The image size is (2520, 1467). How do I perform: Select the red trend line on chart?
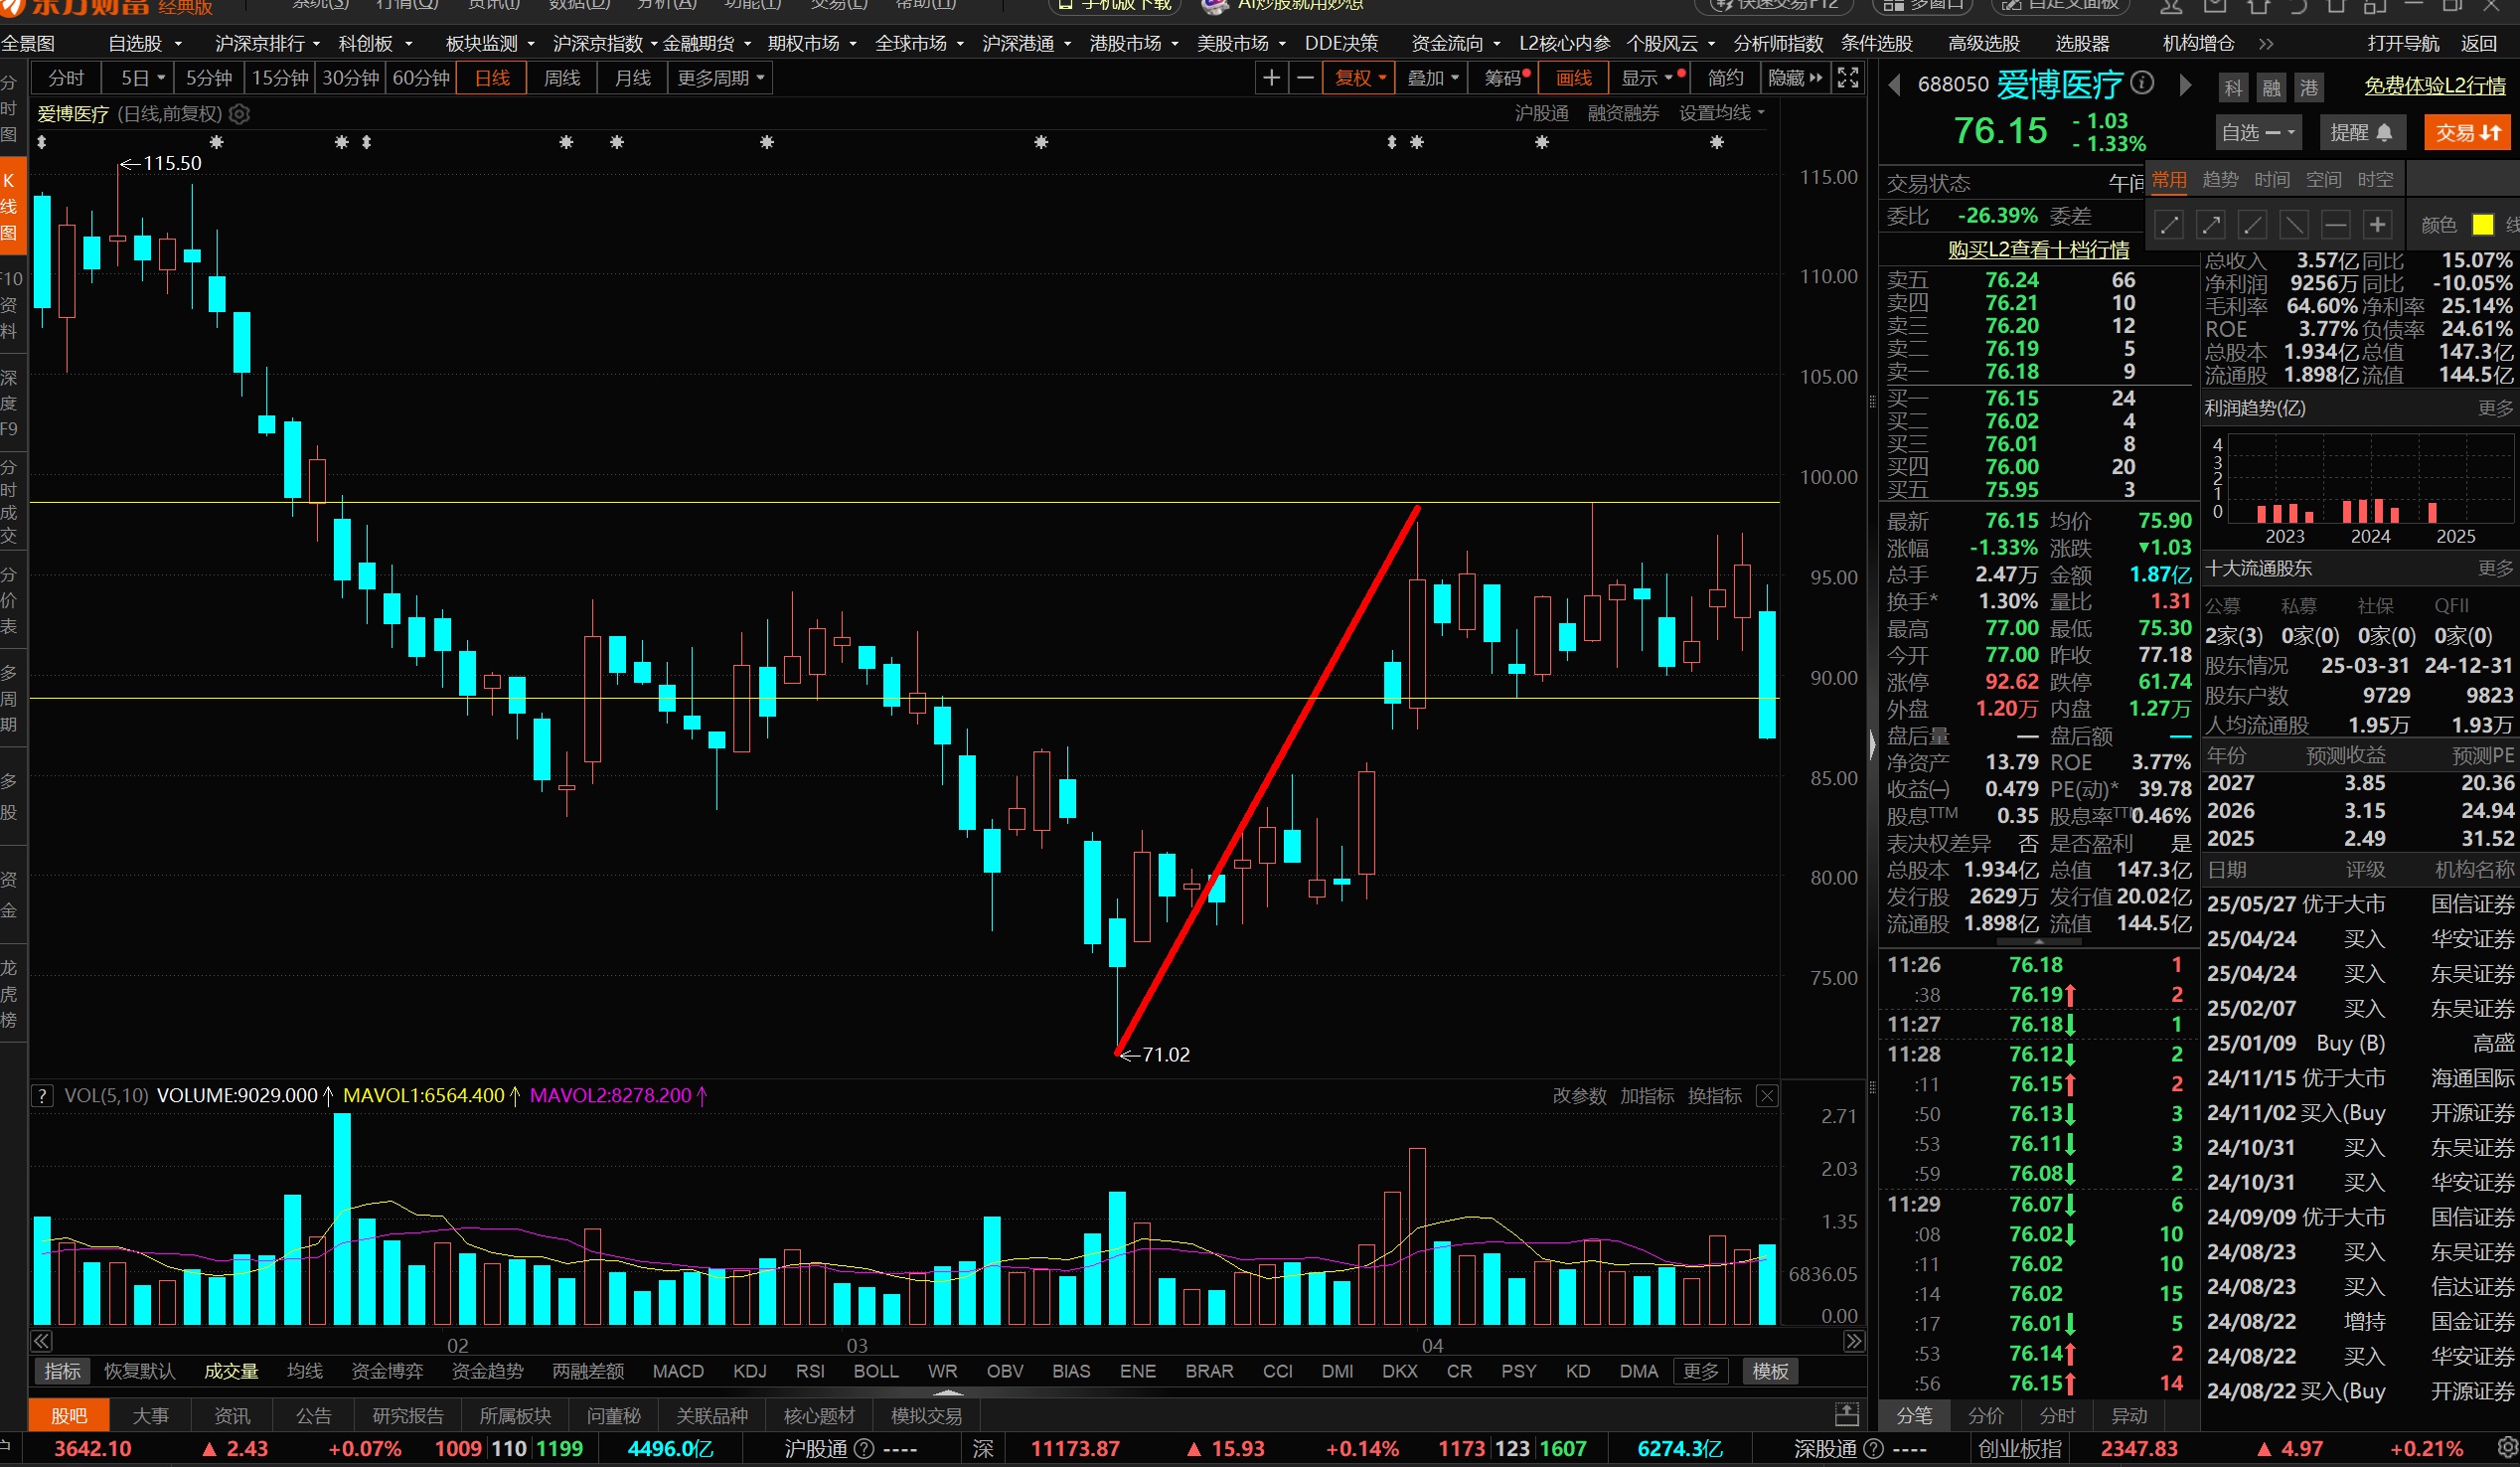1267,780
